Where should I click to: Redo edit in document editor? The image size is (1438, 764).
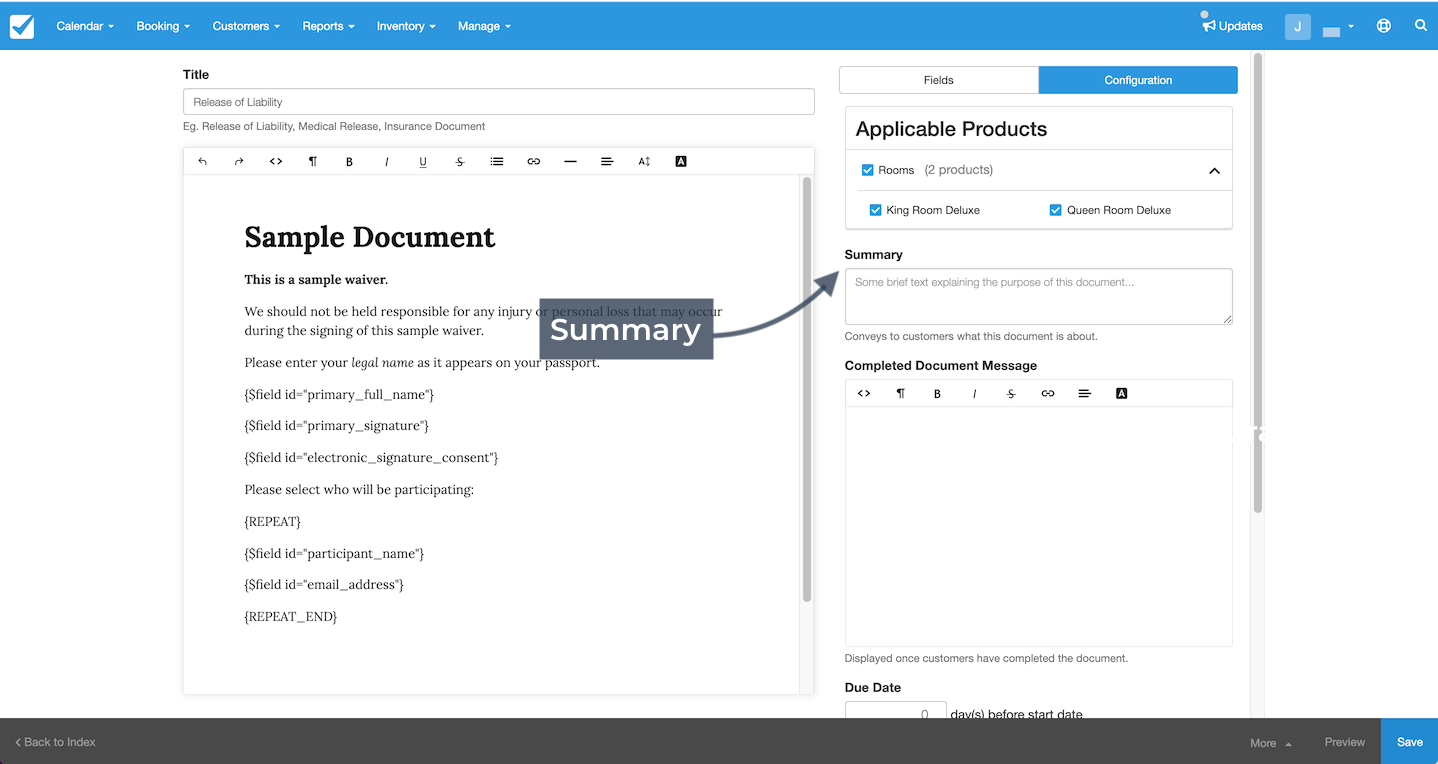pyautogui.click(x=239, y=161)
